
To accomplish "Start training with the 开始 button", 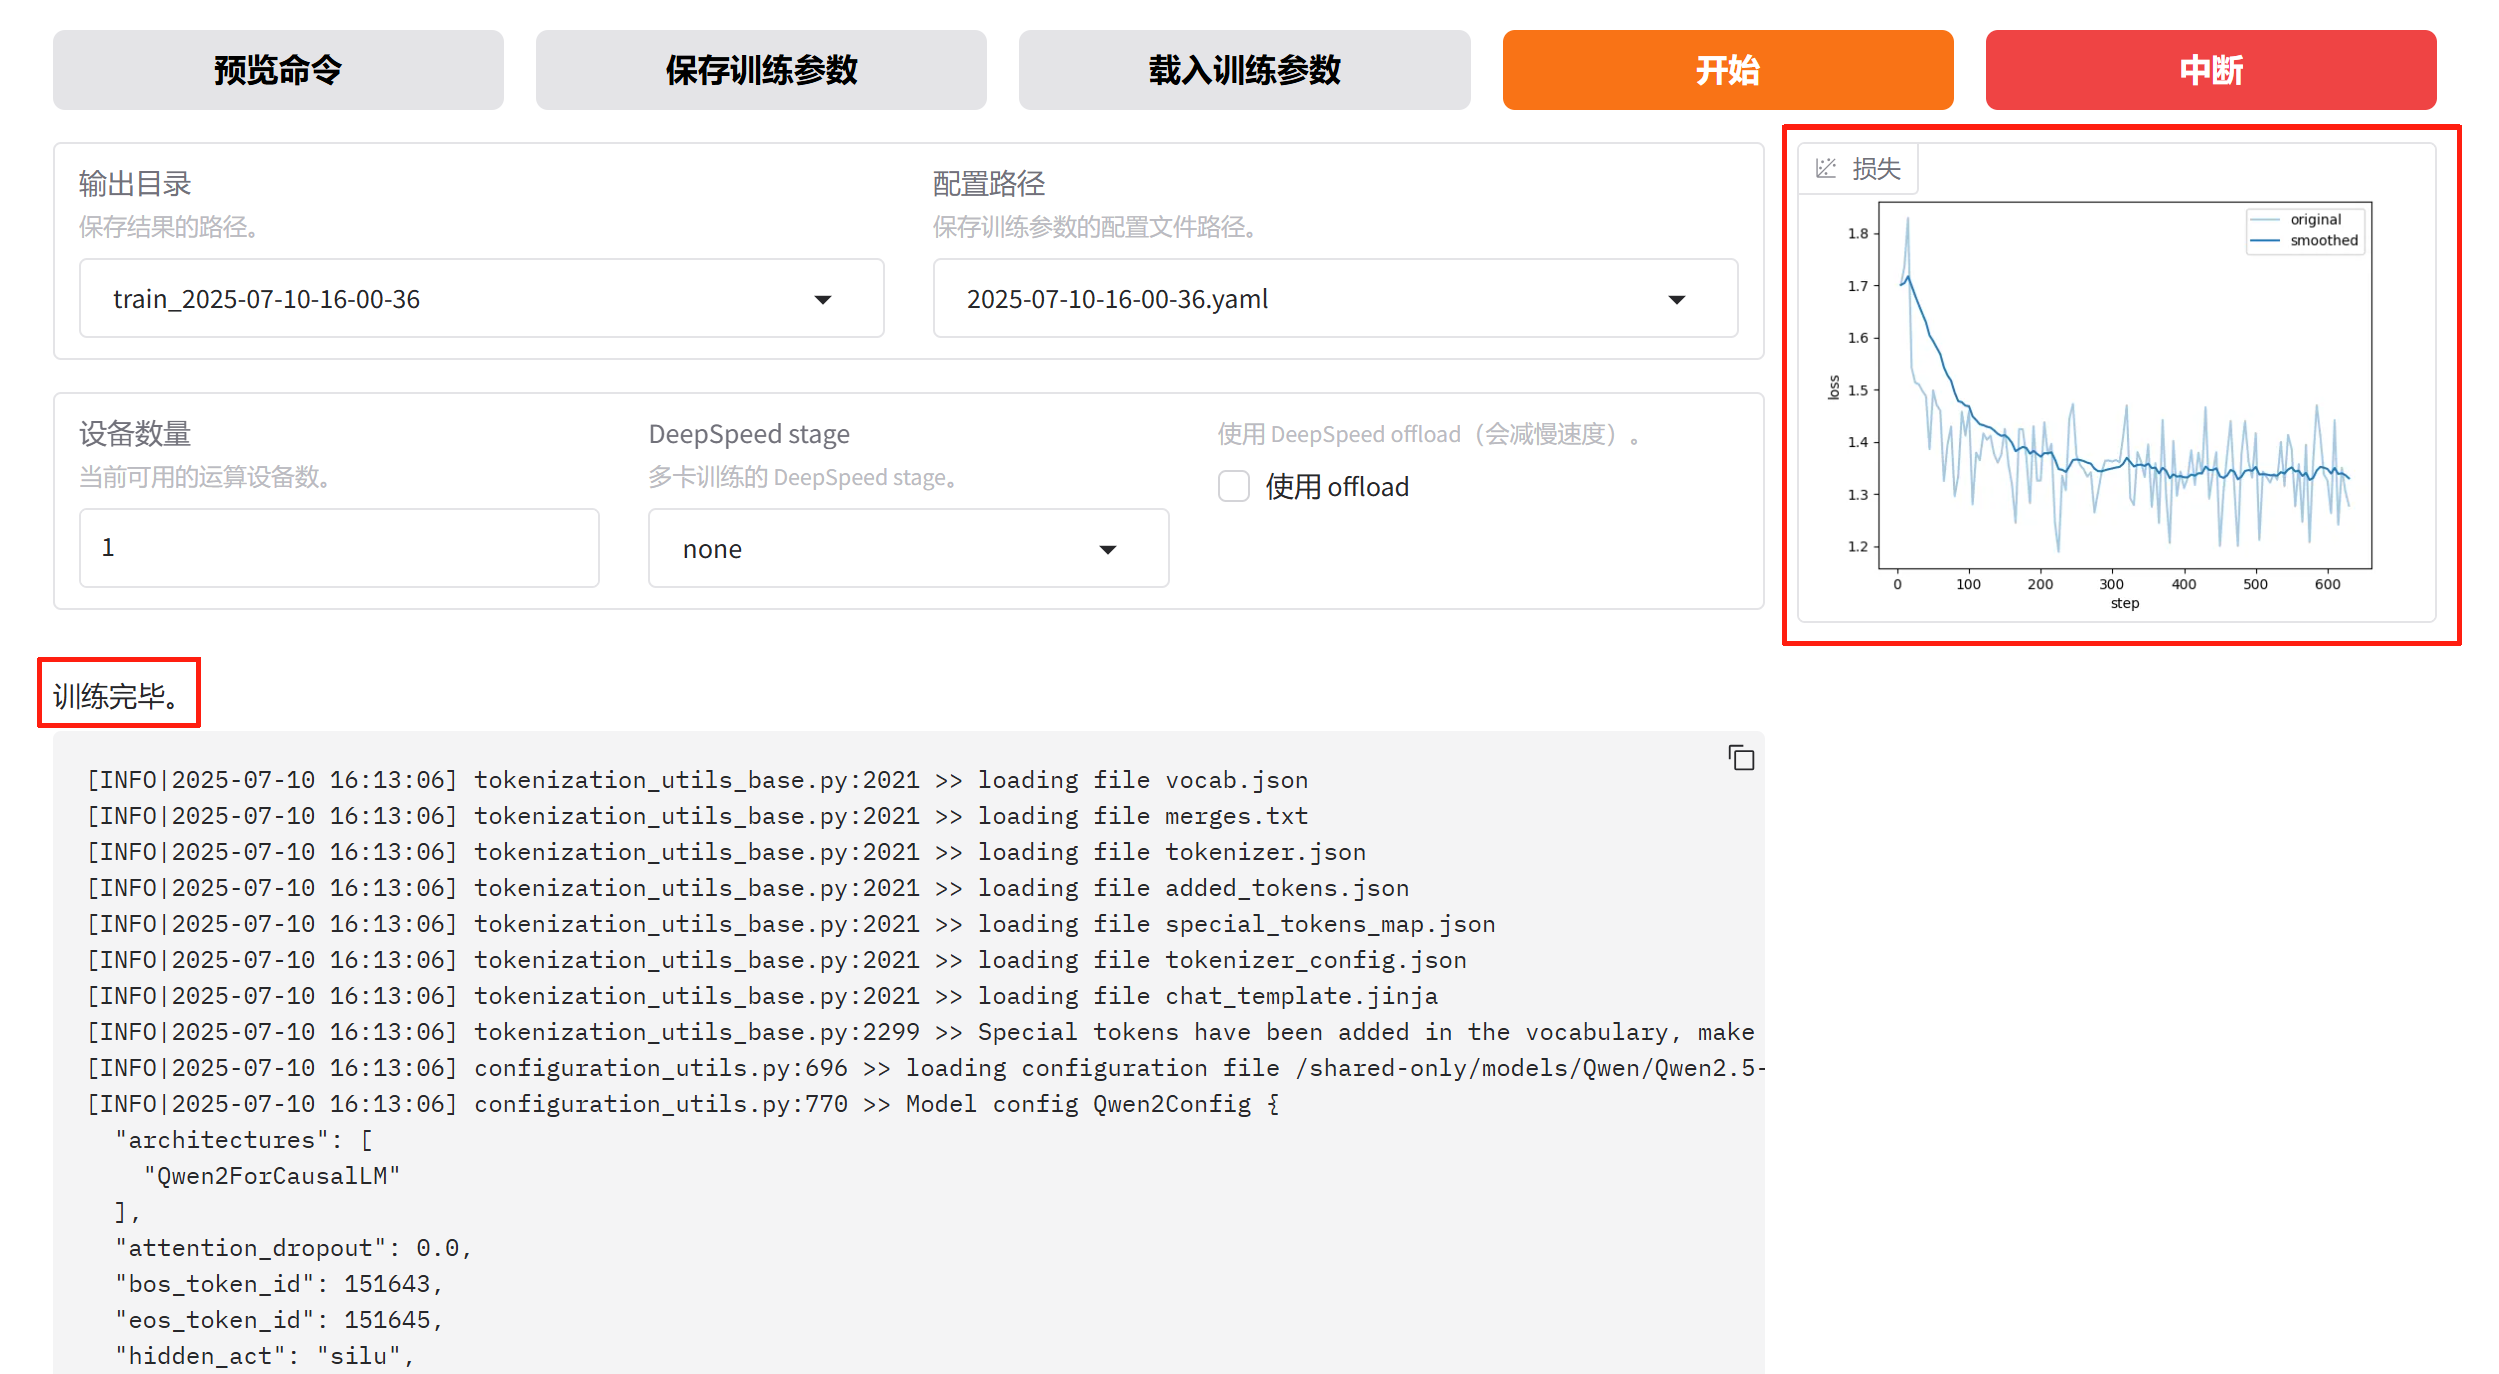I will pos(1726,70).
